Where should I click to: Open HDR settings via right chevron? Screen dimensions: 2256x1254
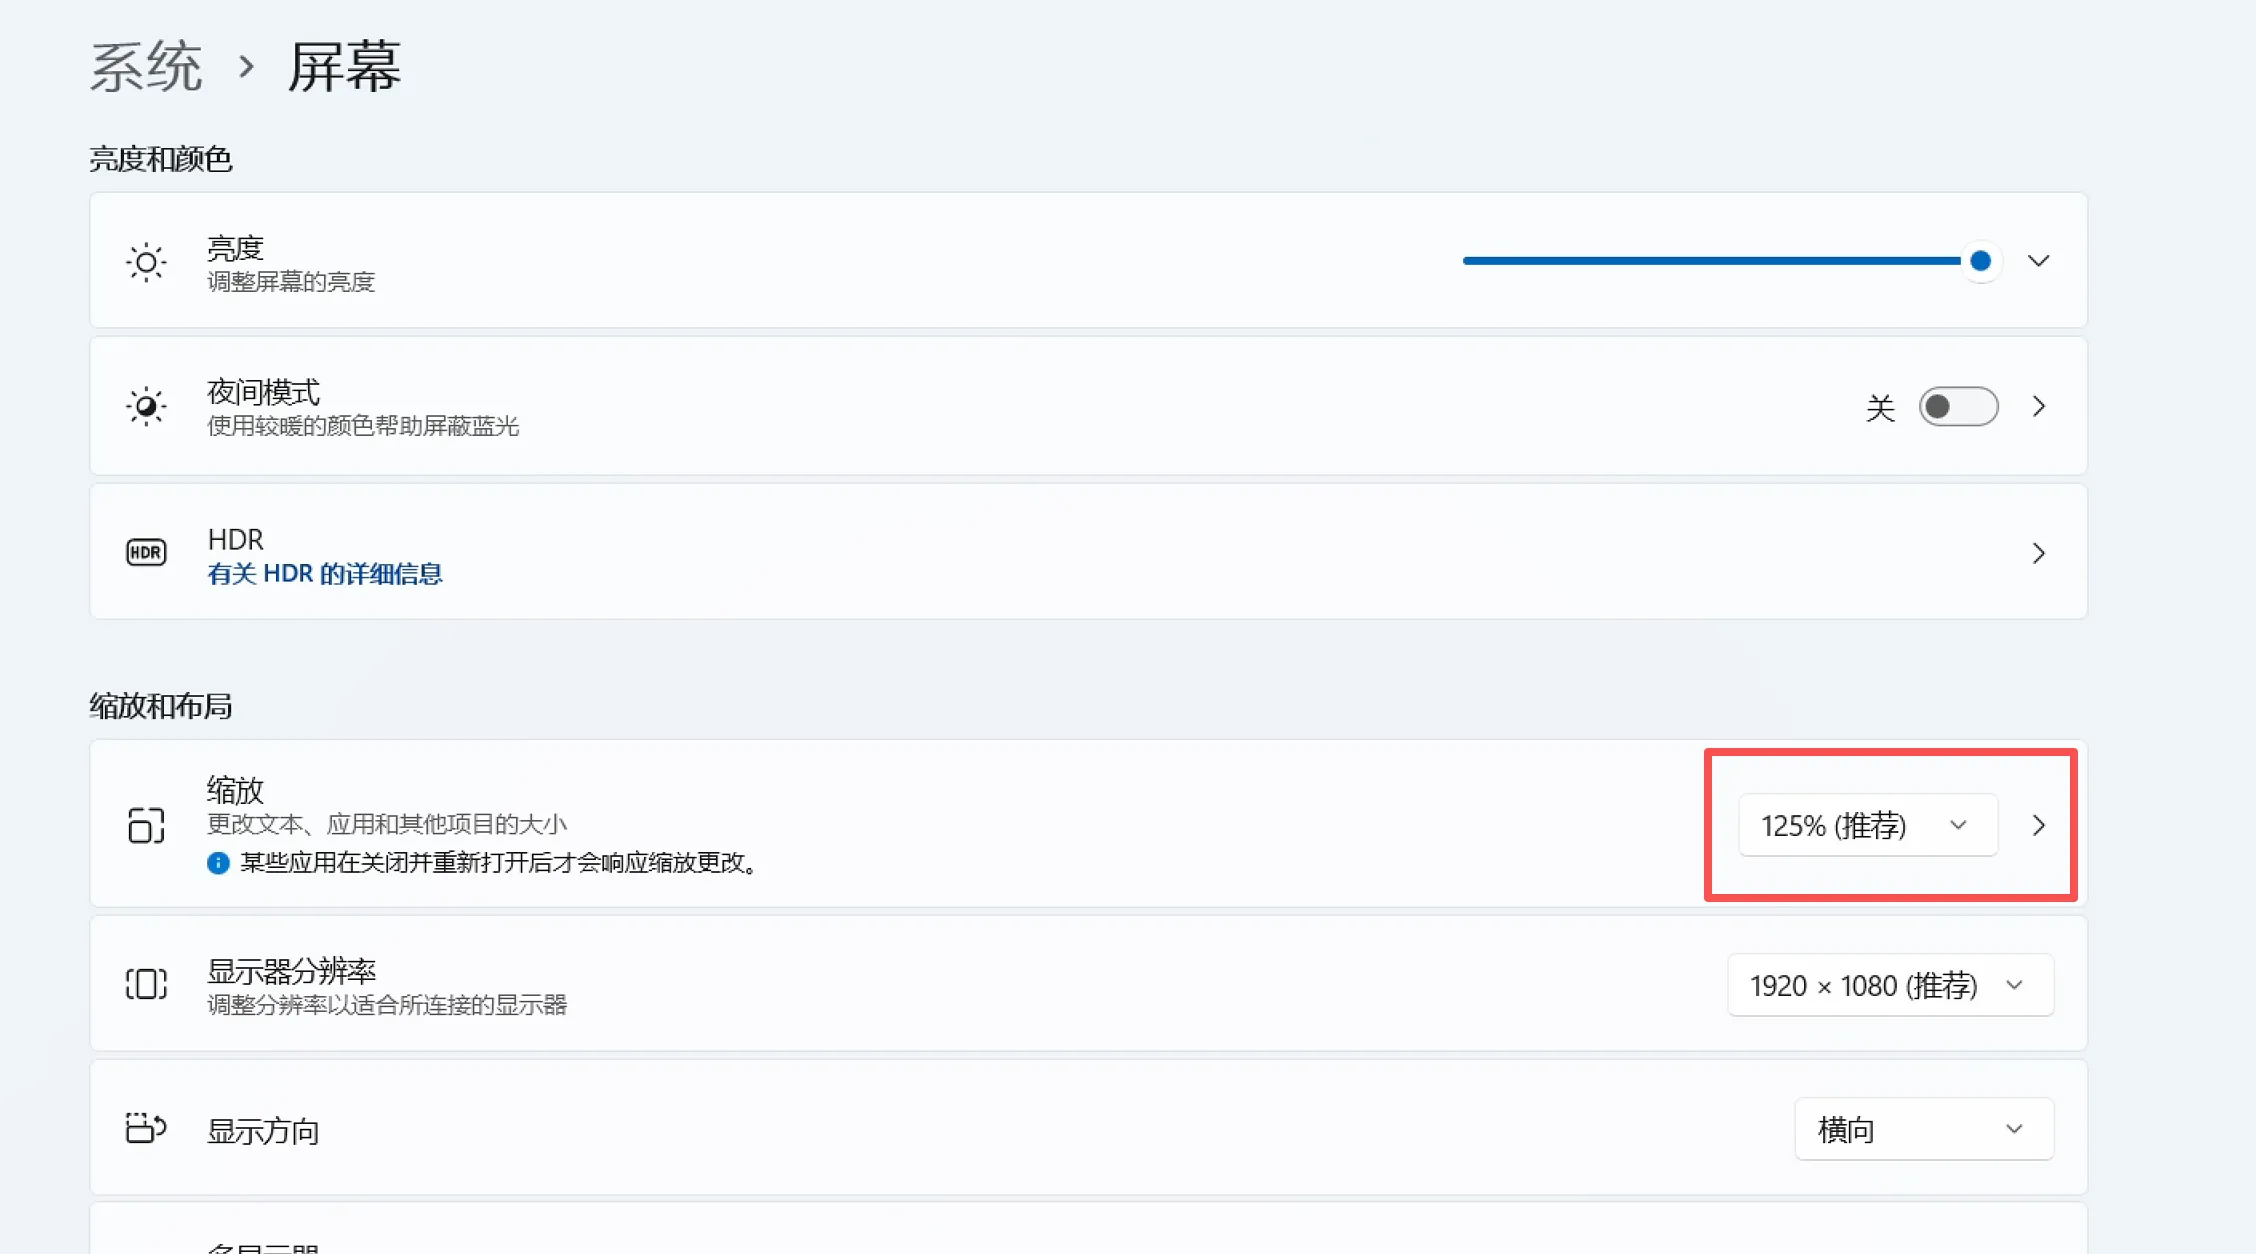2038,553
